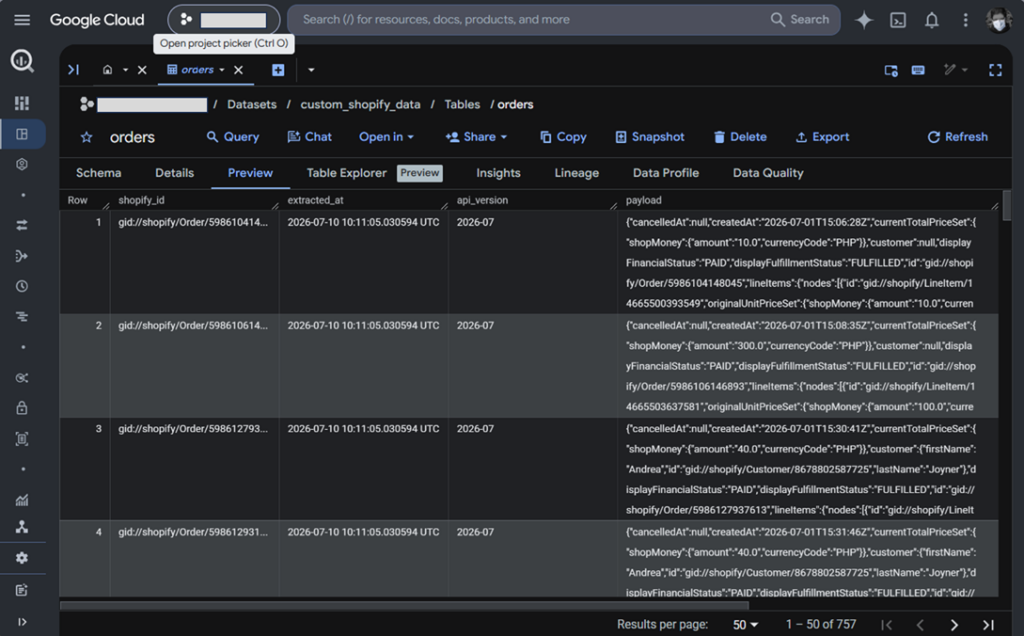Refresh the orders table
This screenshot has height=636, width=1024.
[x=957, y=137]
